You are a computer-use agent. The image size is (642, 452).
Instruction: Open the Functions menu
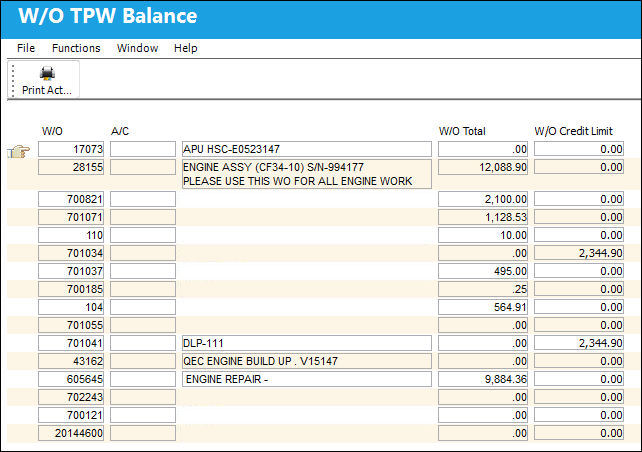click(76, 48)
